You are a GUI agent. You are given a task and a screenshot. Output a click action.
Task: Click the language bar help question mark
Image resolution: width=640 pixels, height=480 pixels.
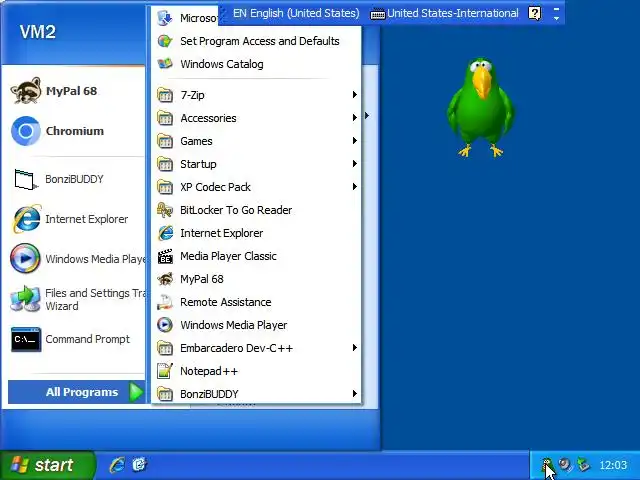tap(535, 13)
